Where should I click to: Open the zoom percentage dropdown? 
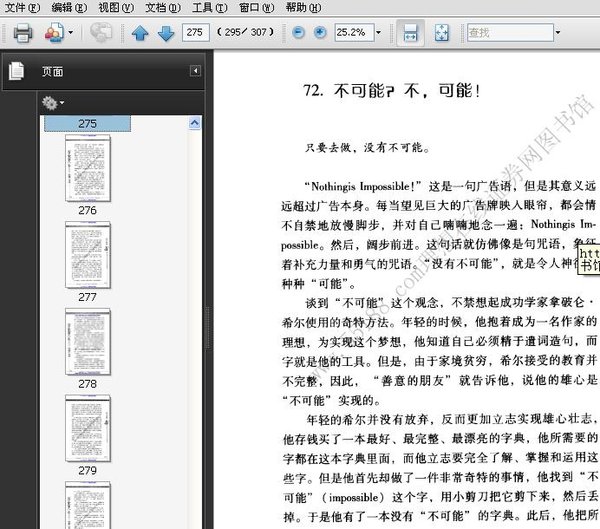[x=379, y=33]
